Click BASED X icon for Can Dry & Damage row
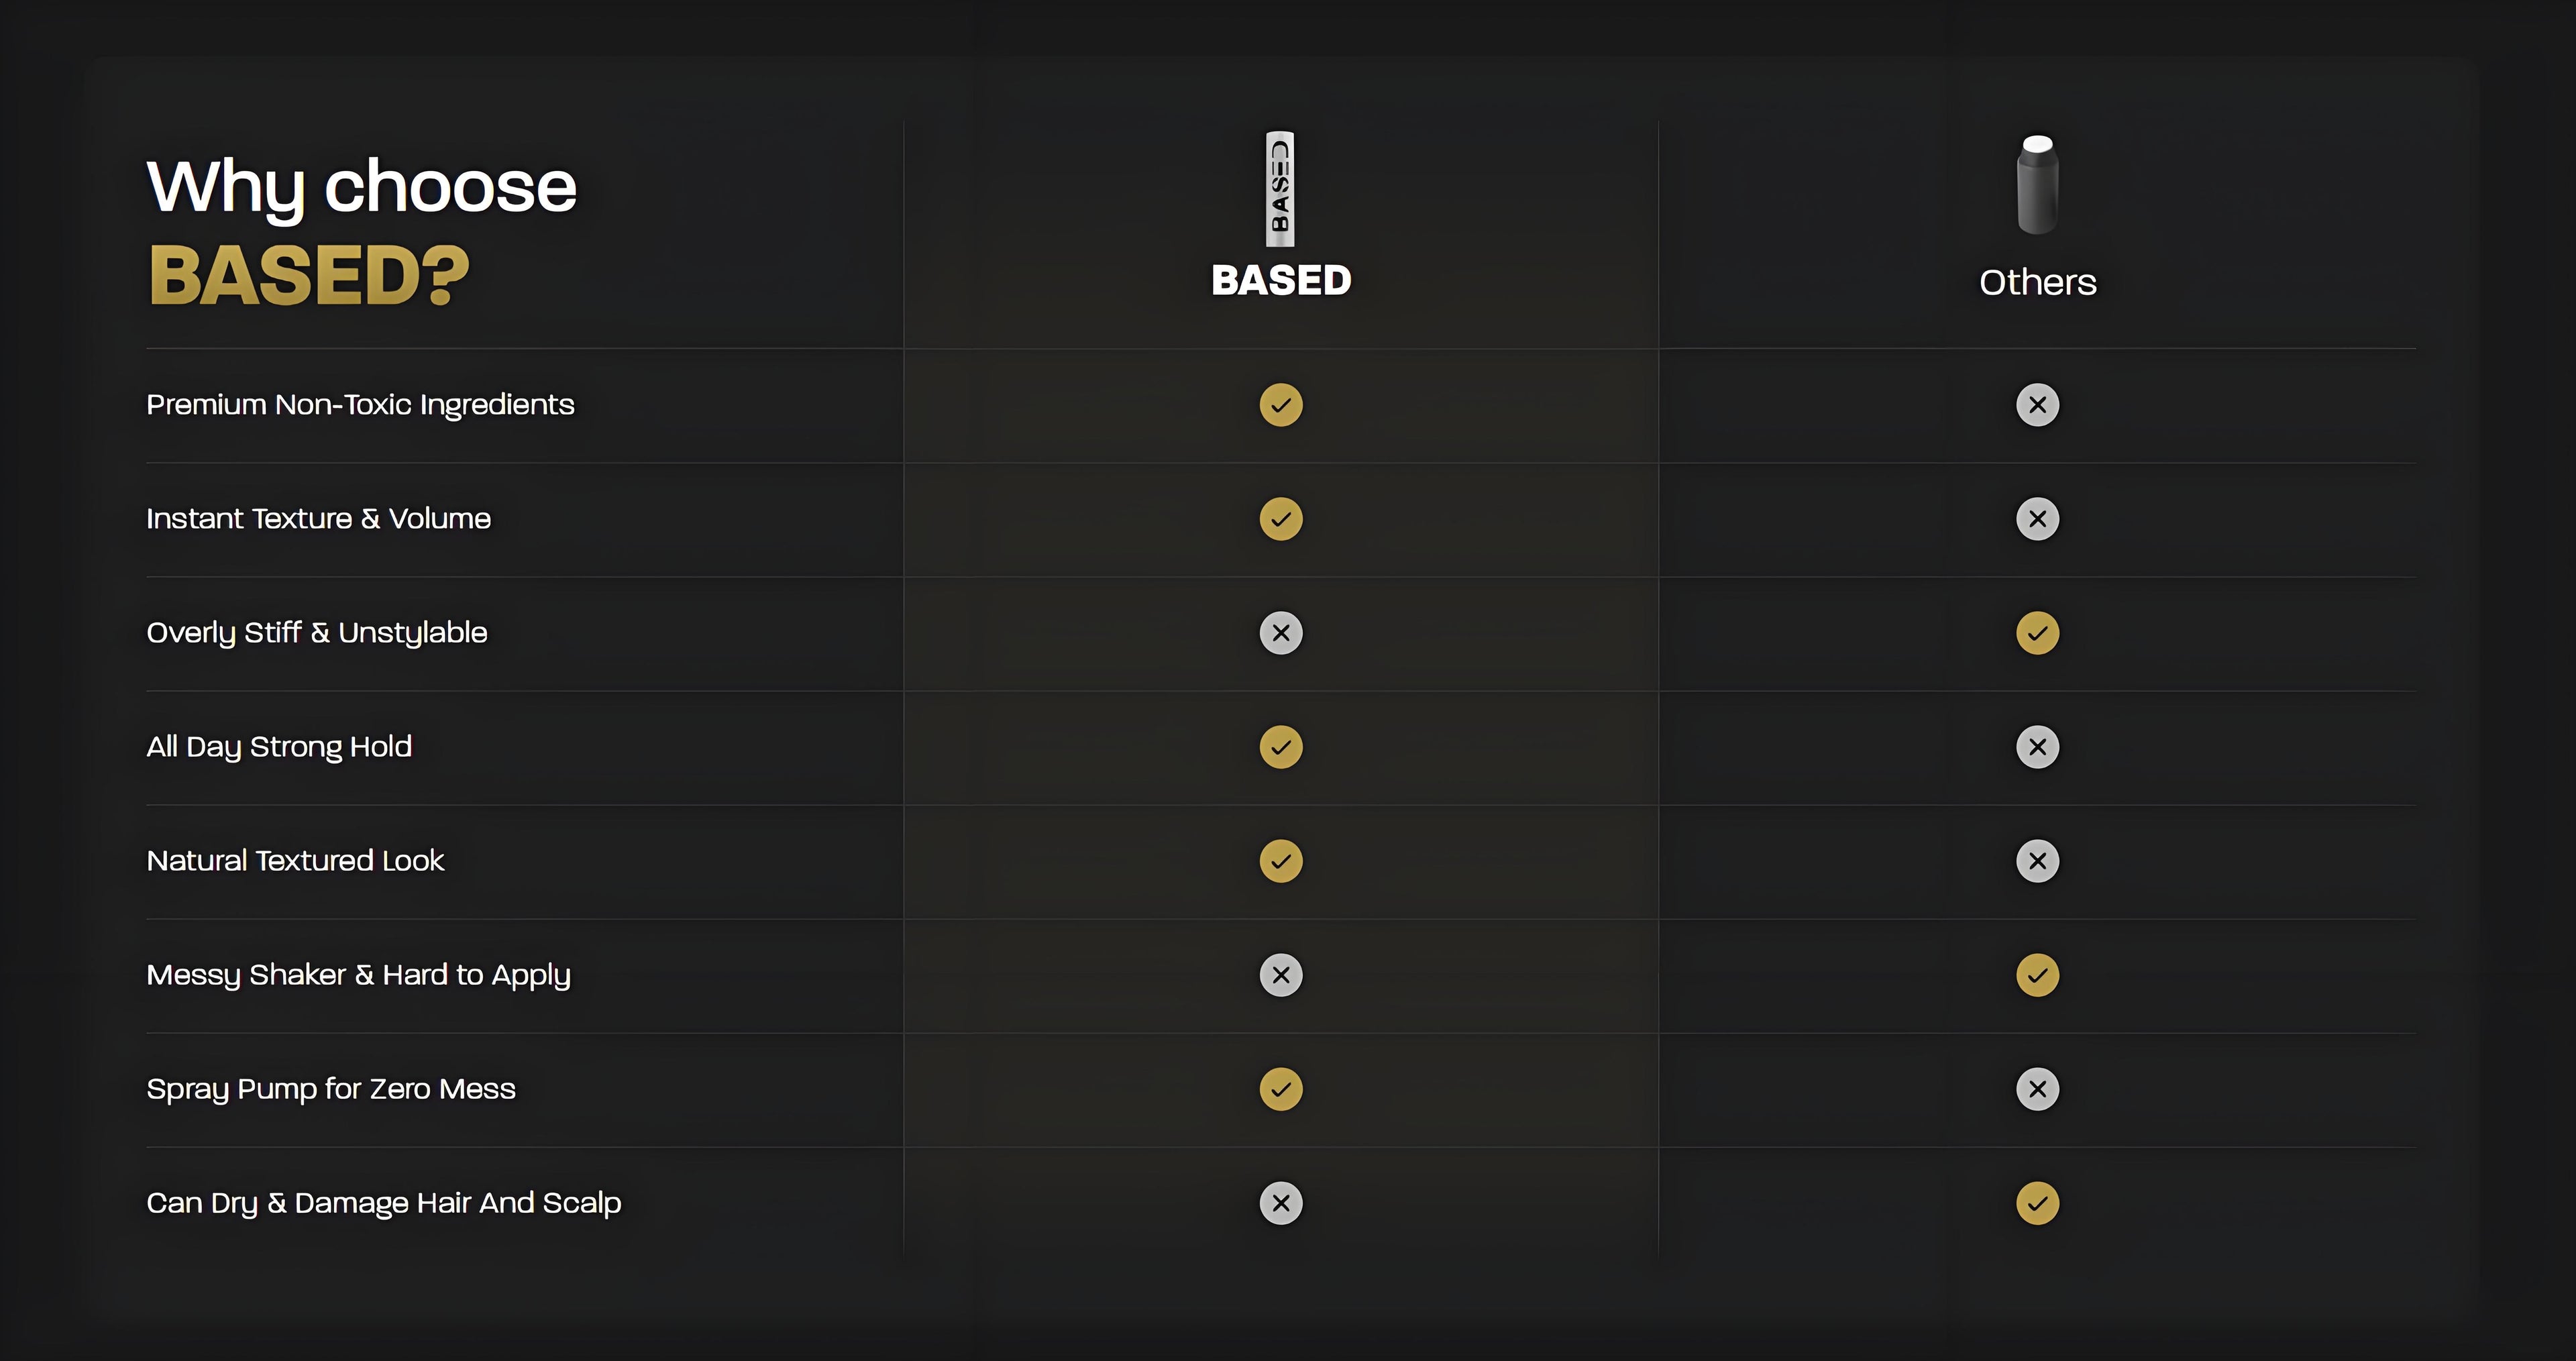 click(x=1281, y=1203)
